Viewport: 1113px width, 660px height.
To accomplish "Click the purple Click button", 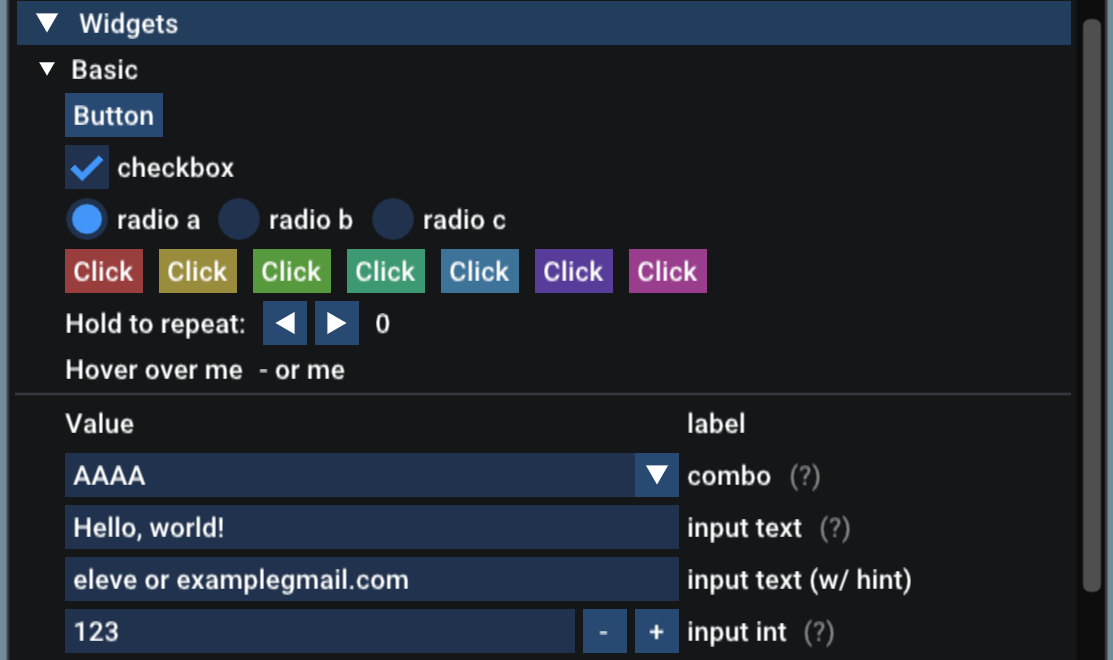I will (573, 270).
